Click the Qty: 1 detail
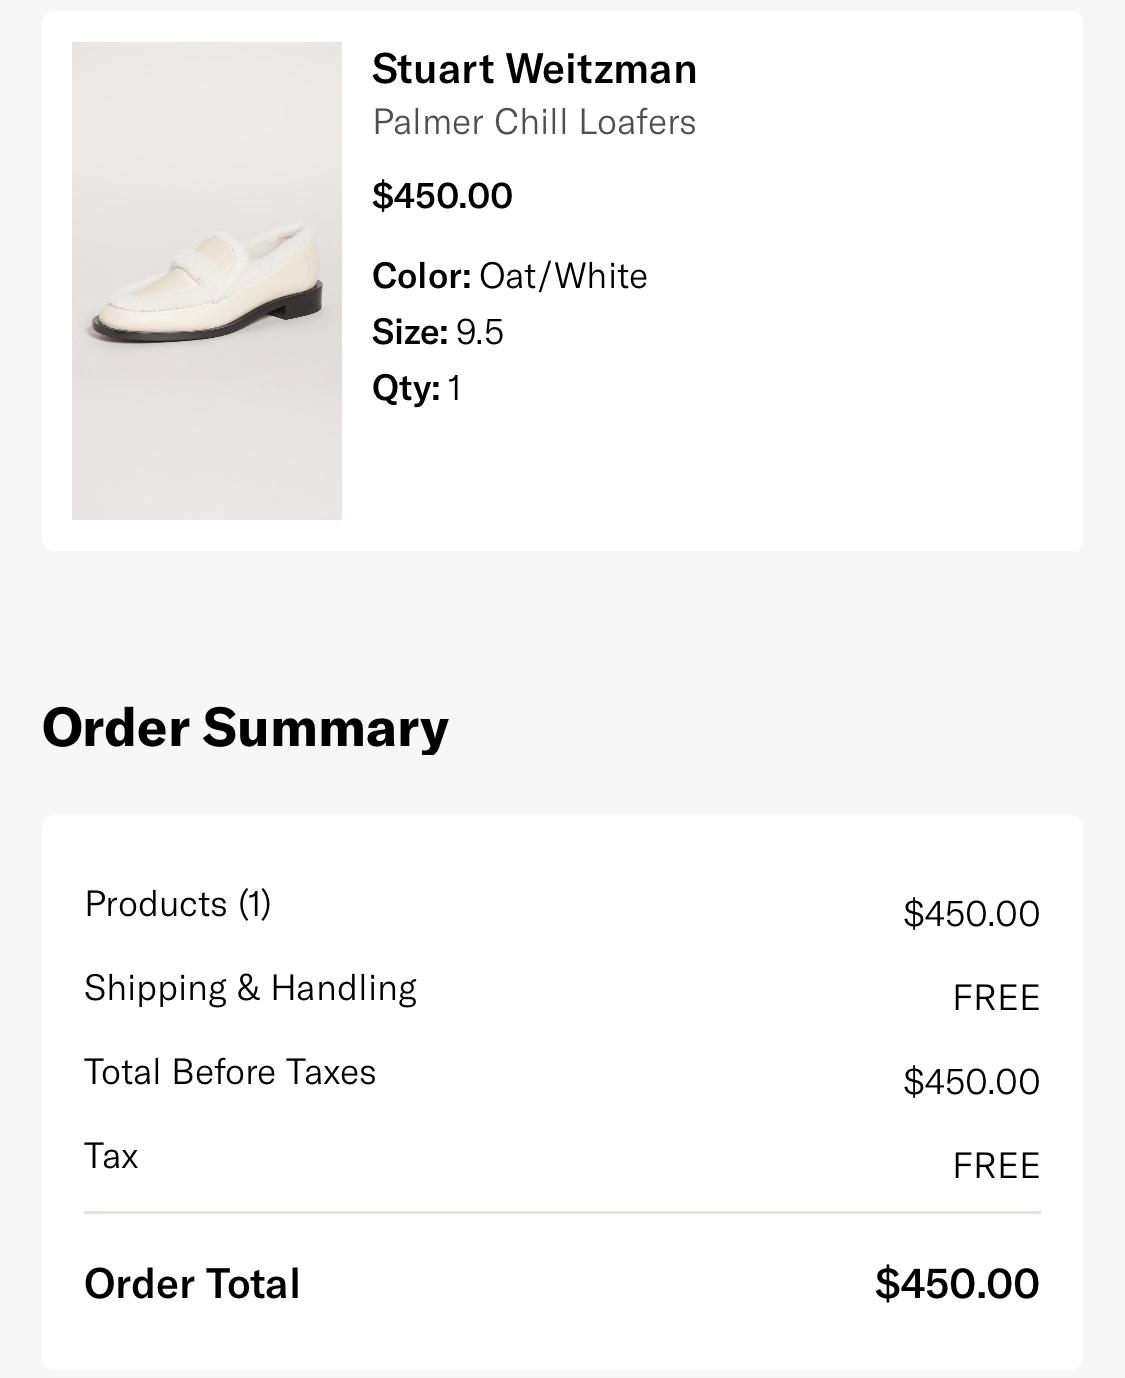The width and height of the screenshot is (1125, 1378). 416,388
